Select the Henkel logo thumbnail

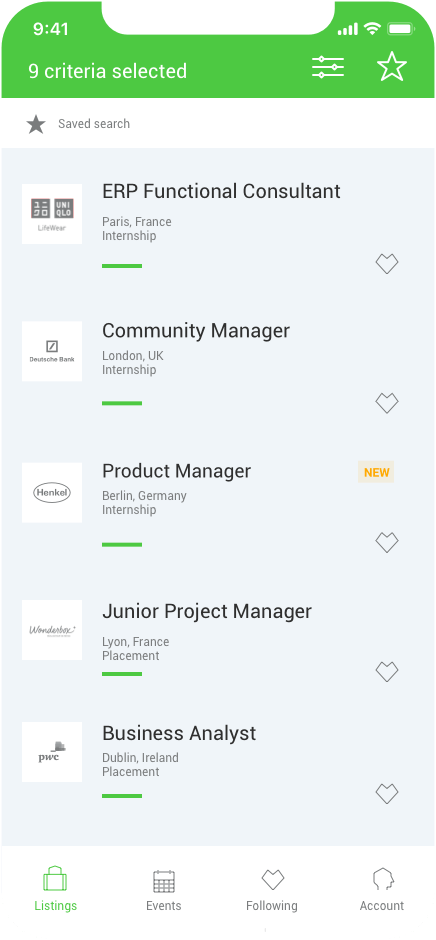tap(52, 493)
